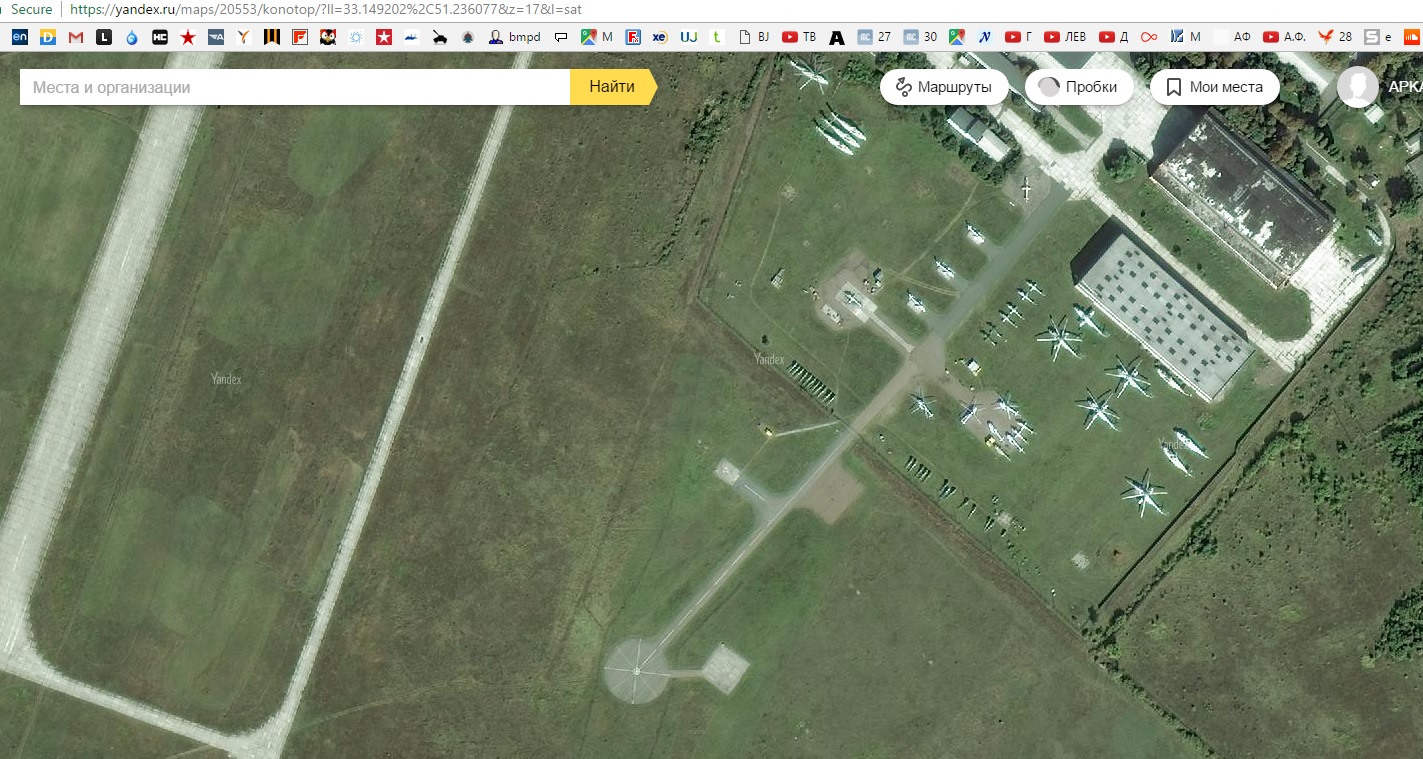Open the Flipboard bookmark icon
Viewport: 1423px width, 759px height.
(x=299, y=37)
